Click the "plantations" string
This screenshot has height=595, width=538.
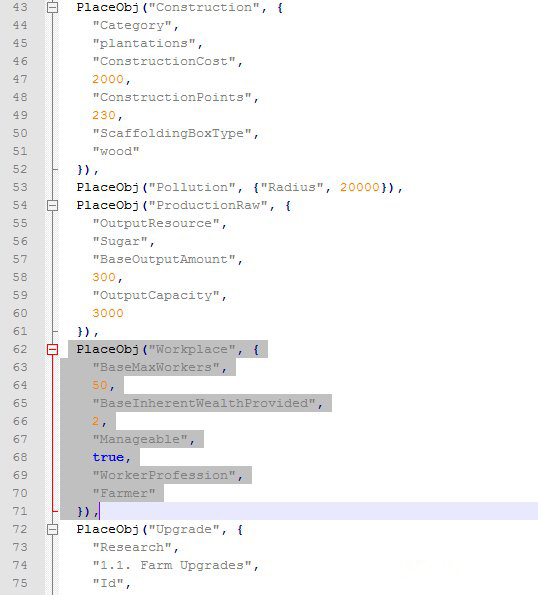[x=144, y=43]
